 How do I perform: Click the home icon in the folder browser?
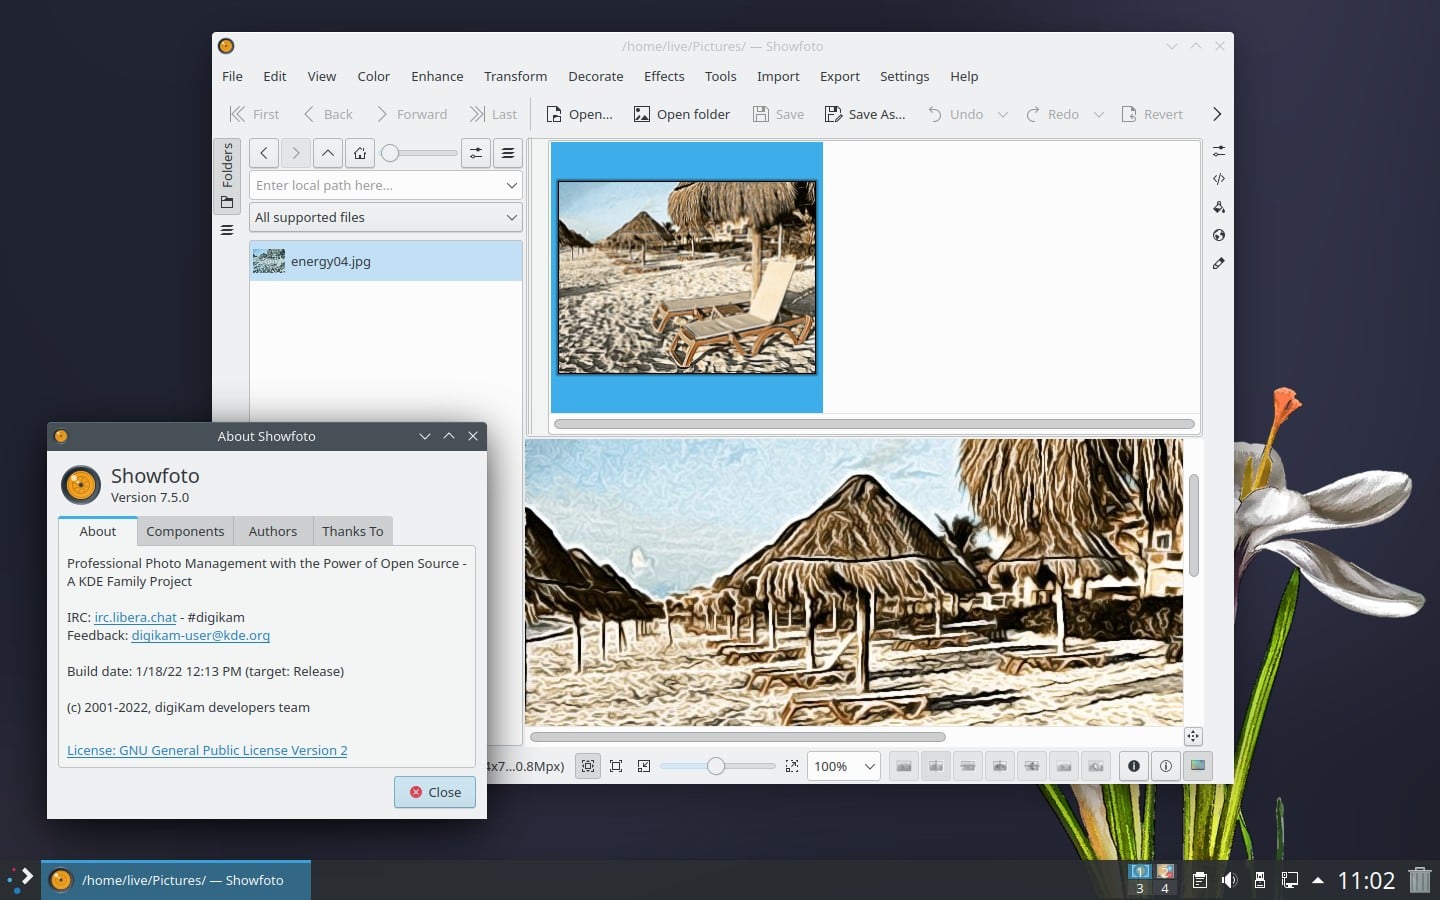[x=360, y=153]
